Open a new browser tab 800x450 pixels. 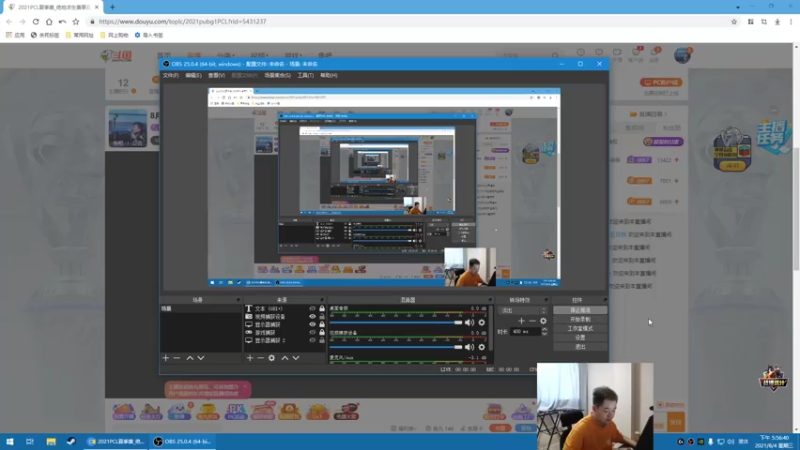pos(112,7)
